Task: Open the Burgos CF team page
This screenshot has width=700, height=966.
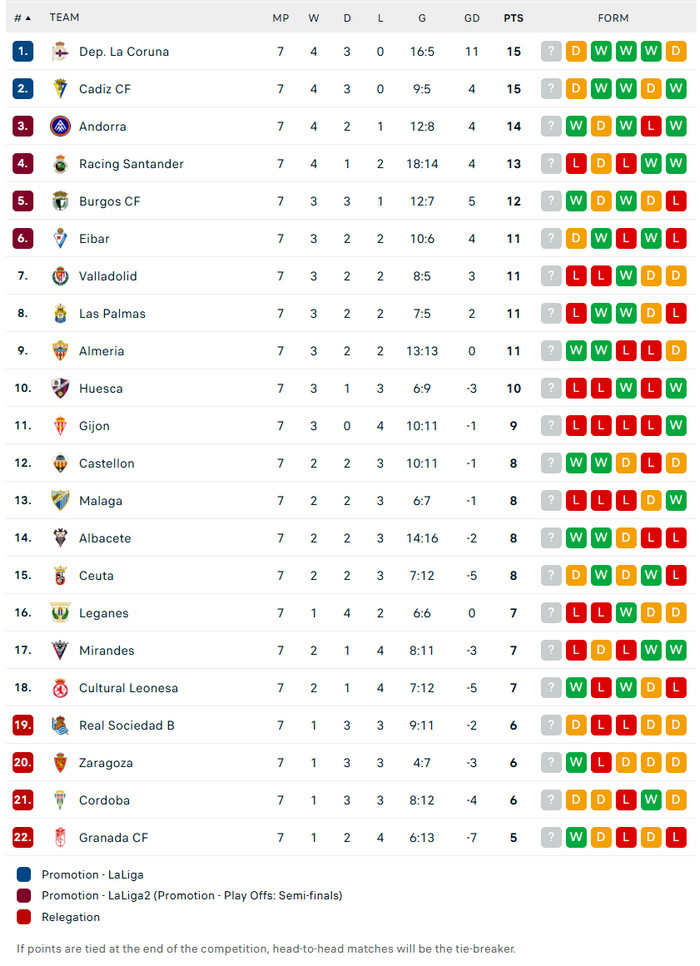Action: click(x=109, y=201)
